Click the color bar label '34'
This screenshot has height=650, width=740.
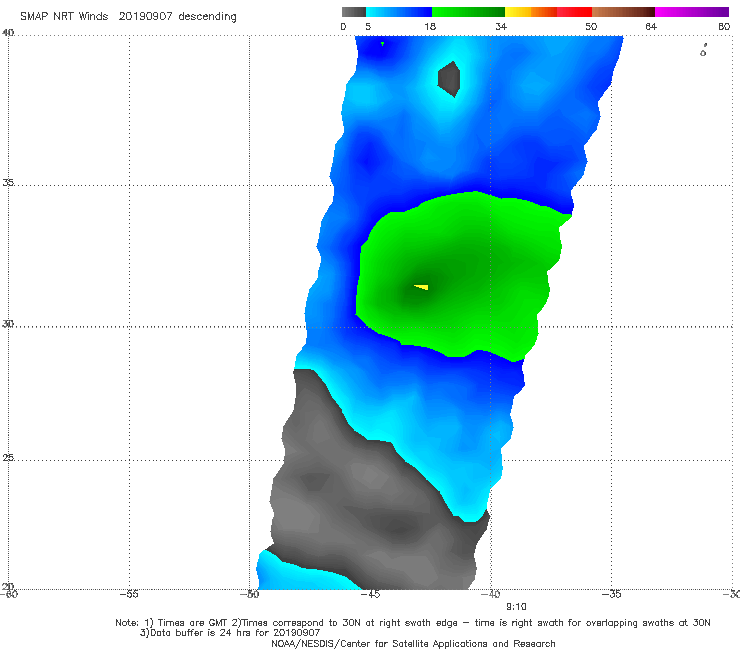pyautogui.click(x=501, y=27)
